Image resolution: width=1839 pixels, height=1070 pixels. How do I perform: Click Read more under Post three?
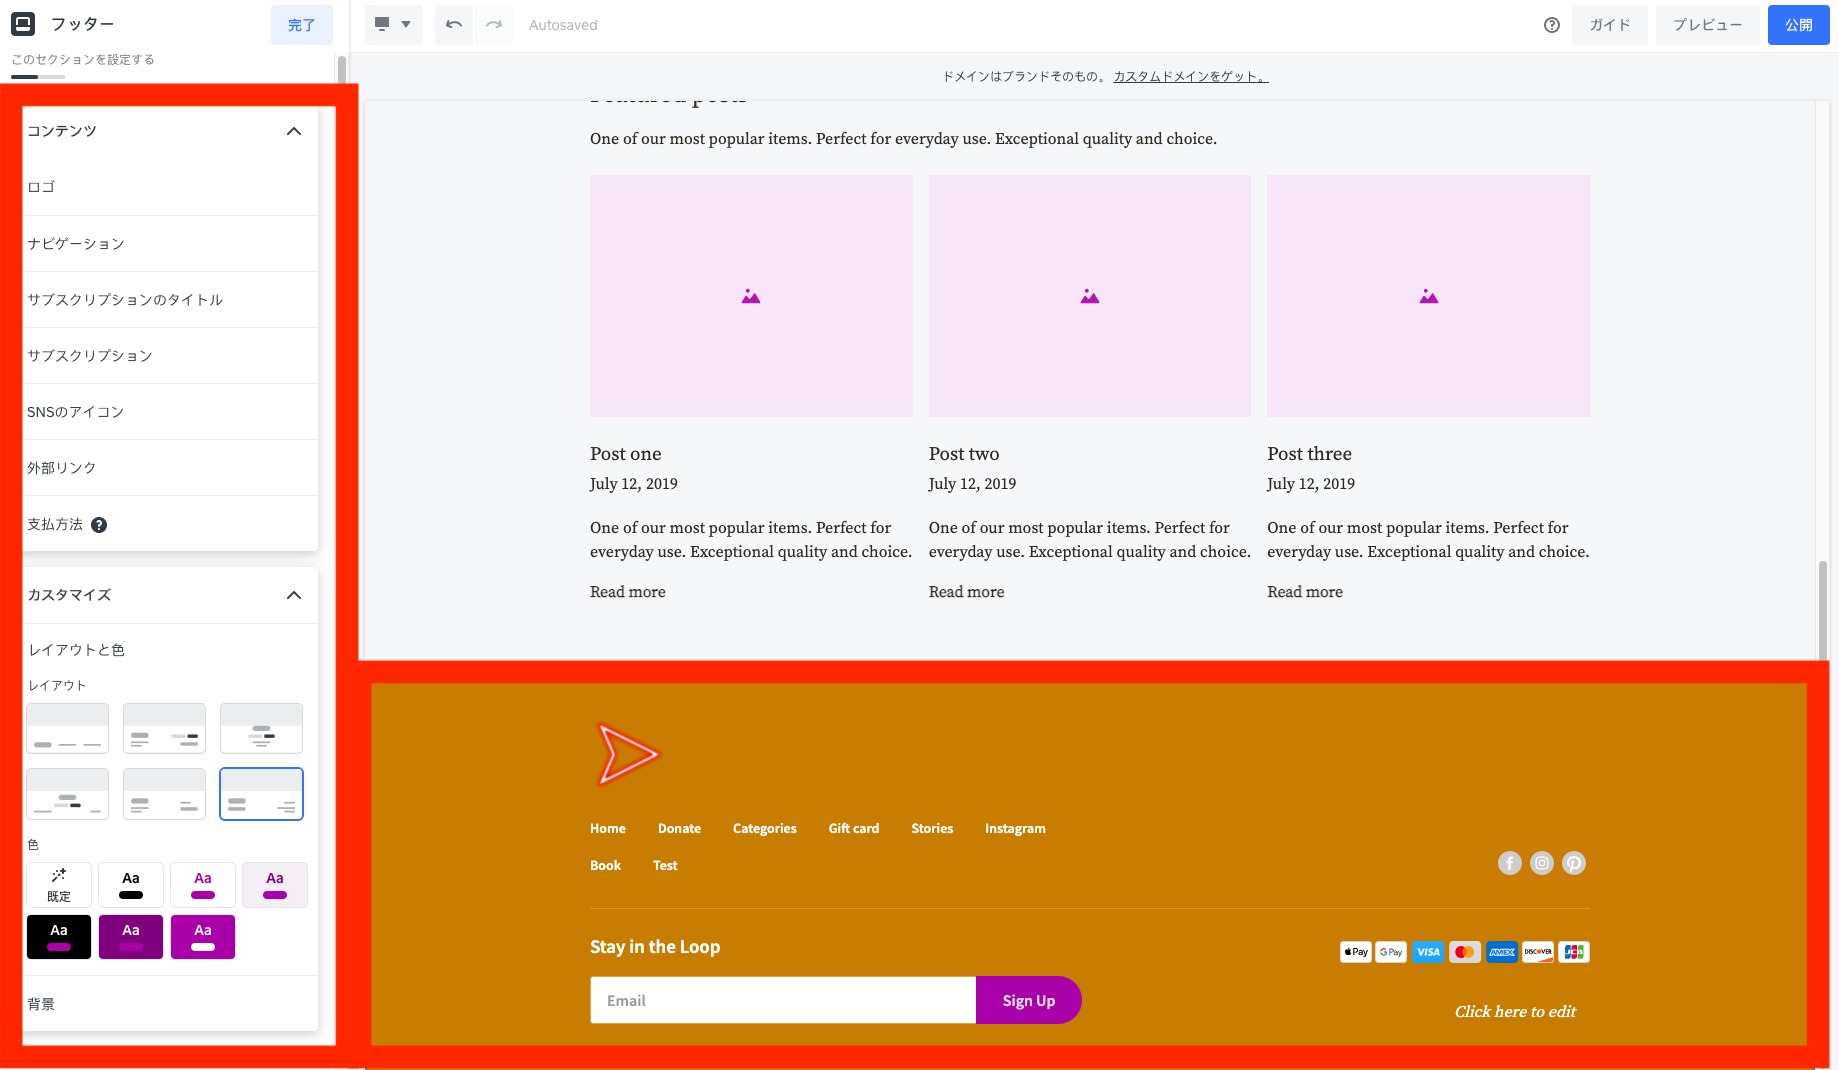(x=1305, y=592)
